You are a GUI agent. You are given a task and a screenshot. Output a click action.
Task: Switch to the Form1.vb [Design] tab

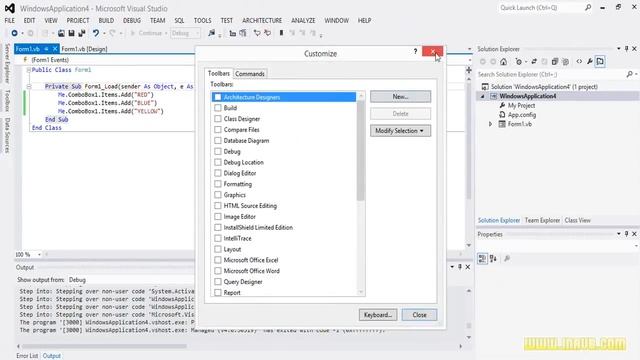tap(84, 49)
